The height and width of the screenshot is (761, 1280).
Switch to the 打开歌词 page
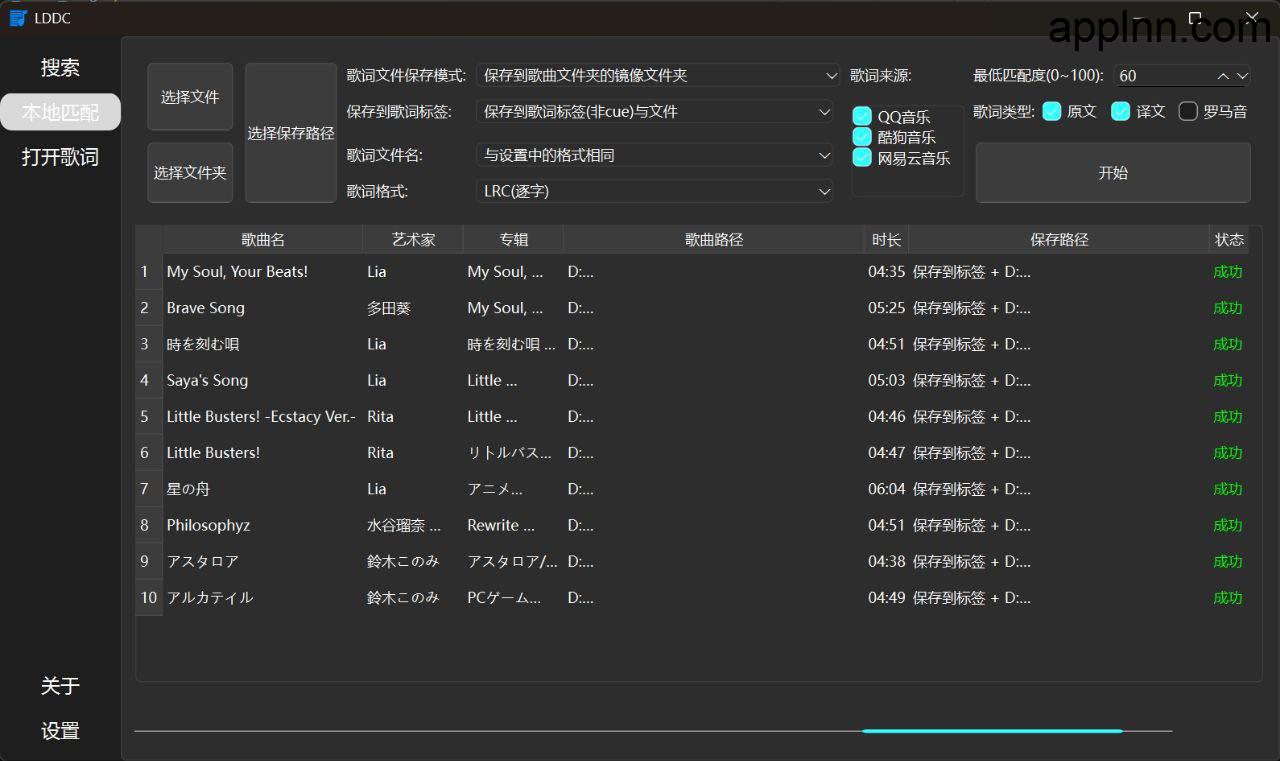coord(60,157)
